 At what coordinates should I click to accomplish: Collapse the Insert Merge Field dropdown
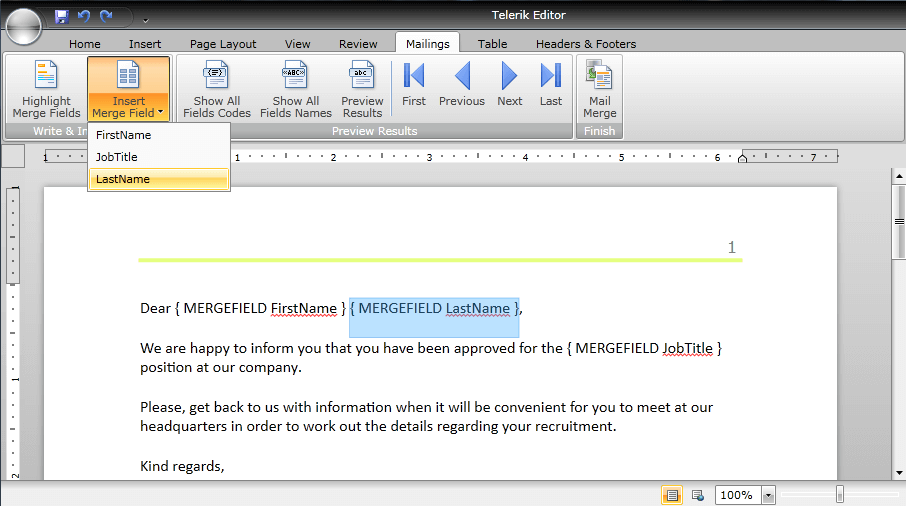click(x=128, y=90)
